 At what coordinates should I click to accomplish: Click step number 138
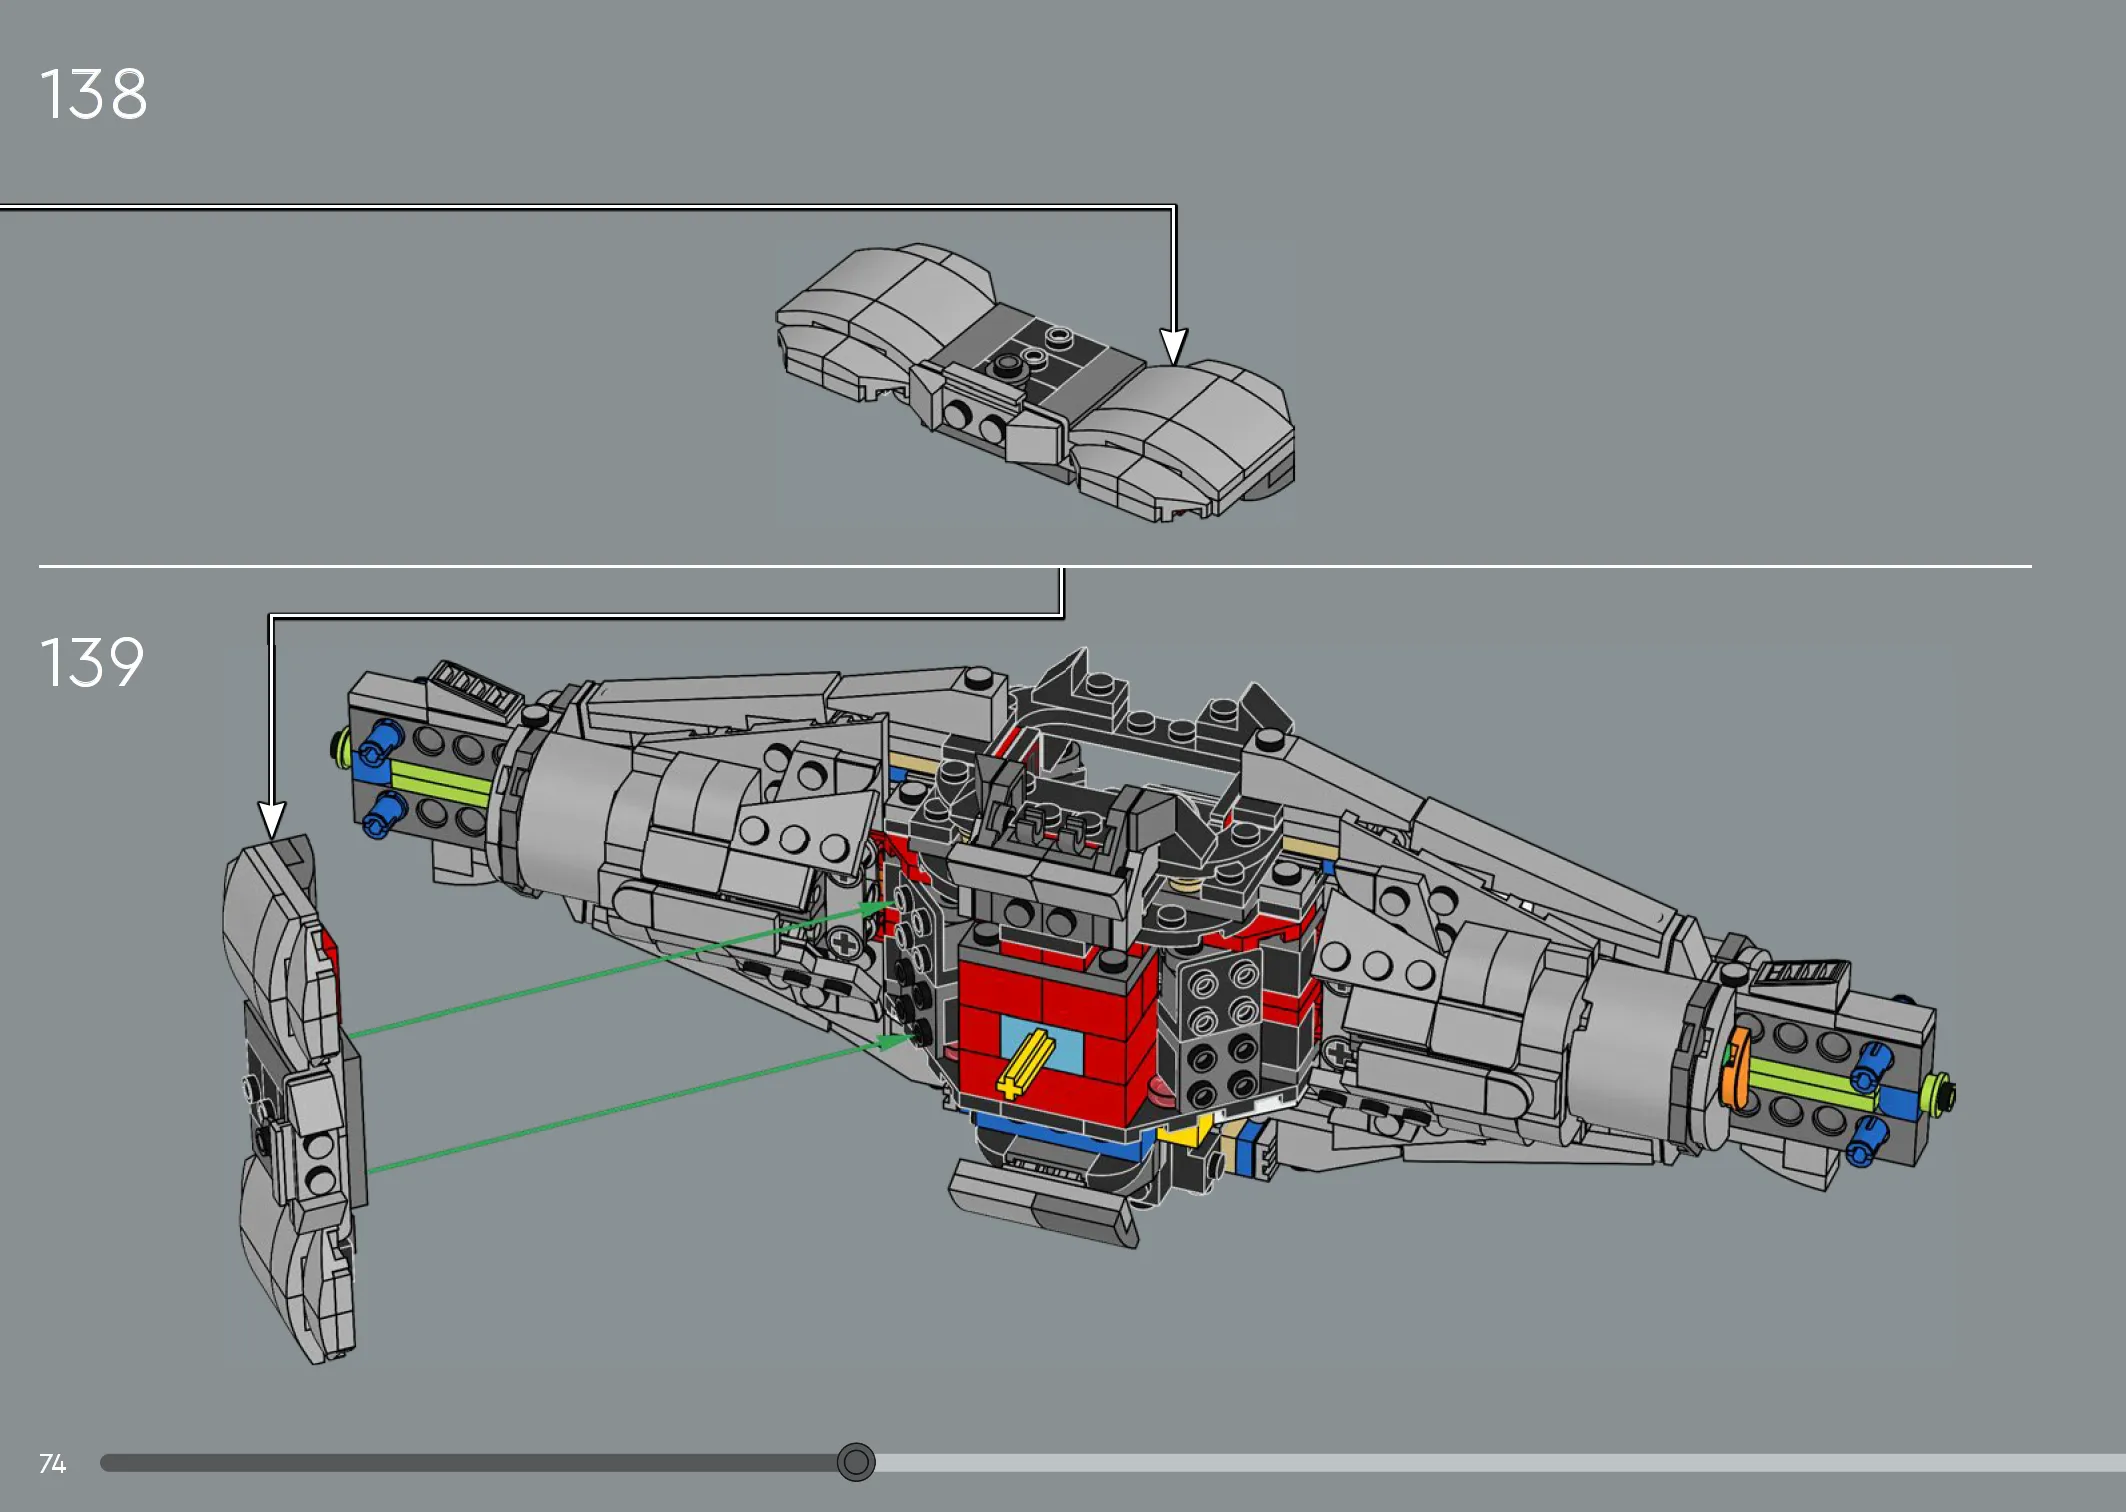[x=93, y=95]
